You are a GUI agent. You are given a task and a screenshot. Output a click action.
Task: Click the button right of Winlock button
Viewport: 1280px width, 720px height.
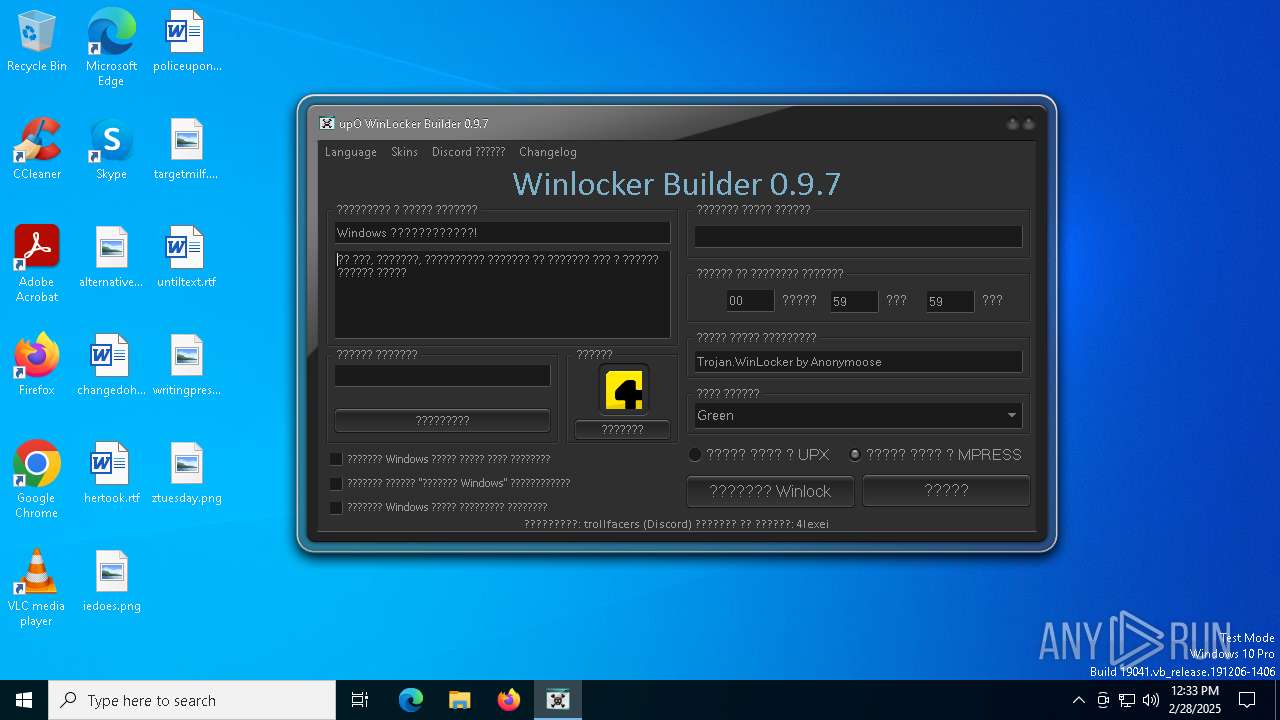946,490
